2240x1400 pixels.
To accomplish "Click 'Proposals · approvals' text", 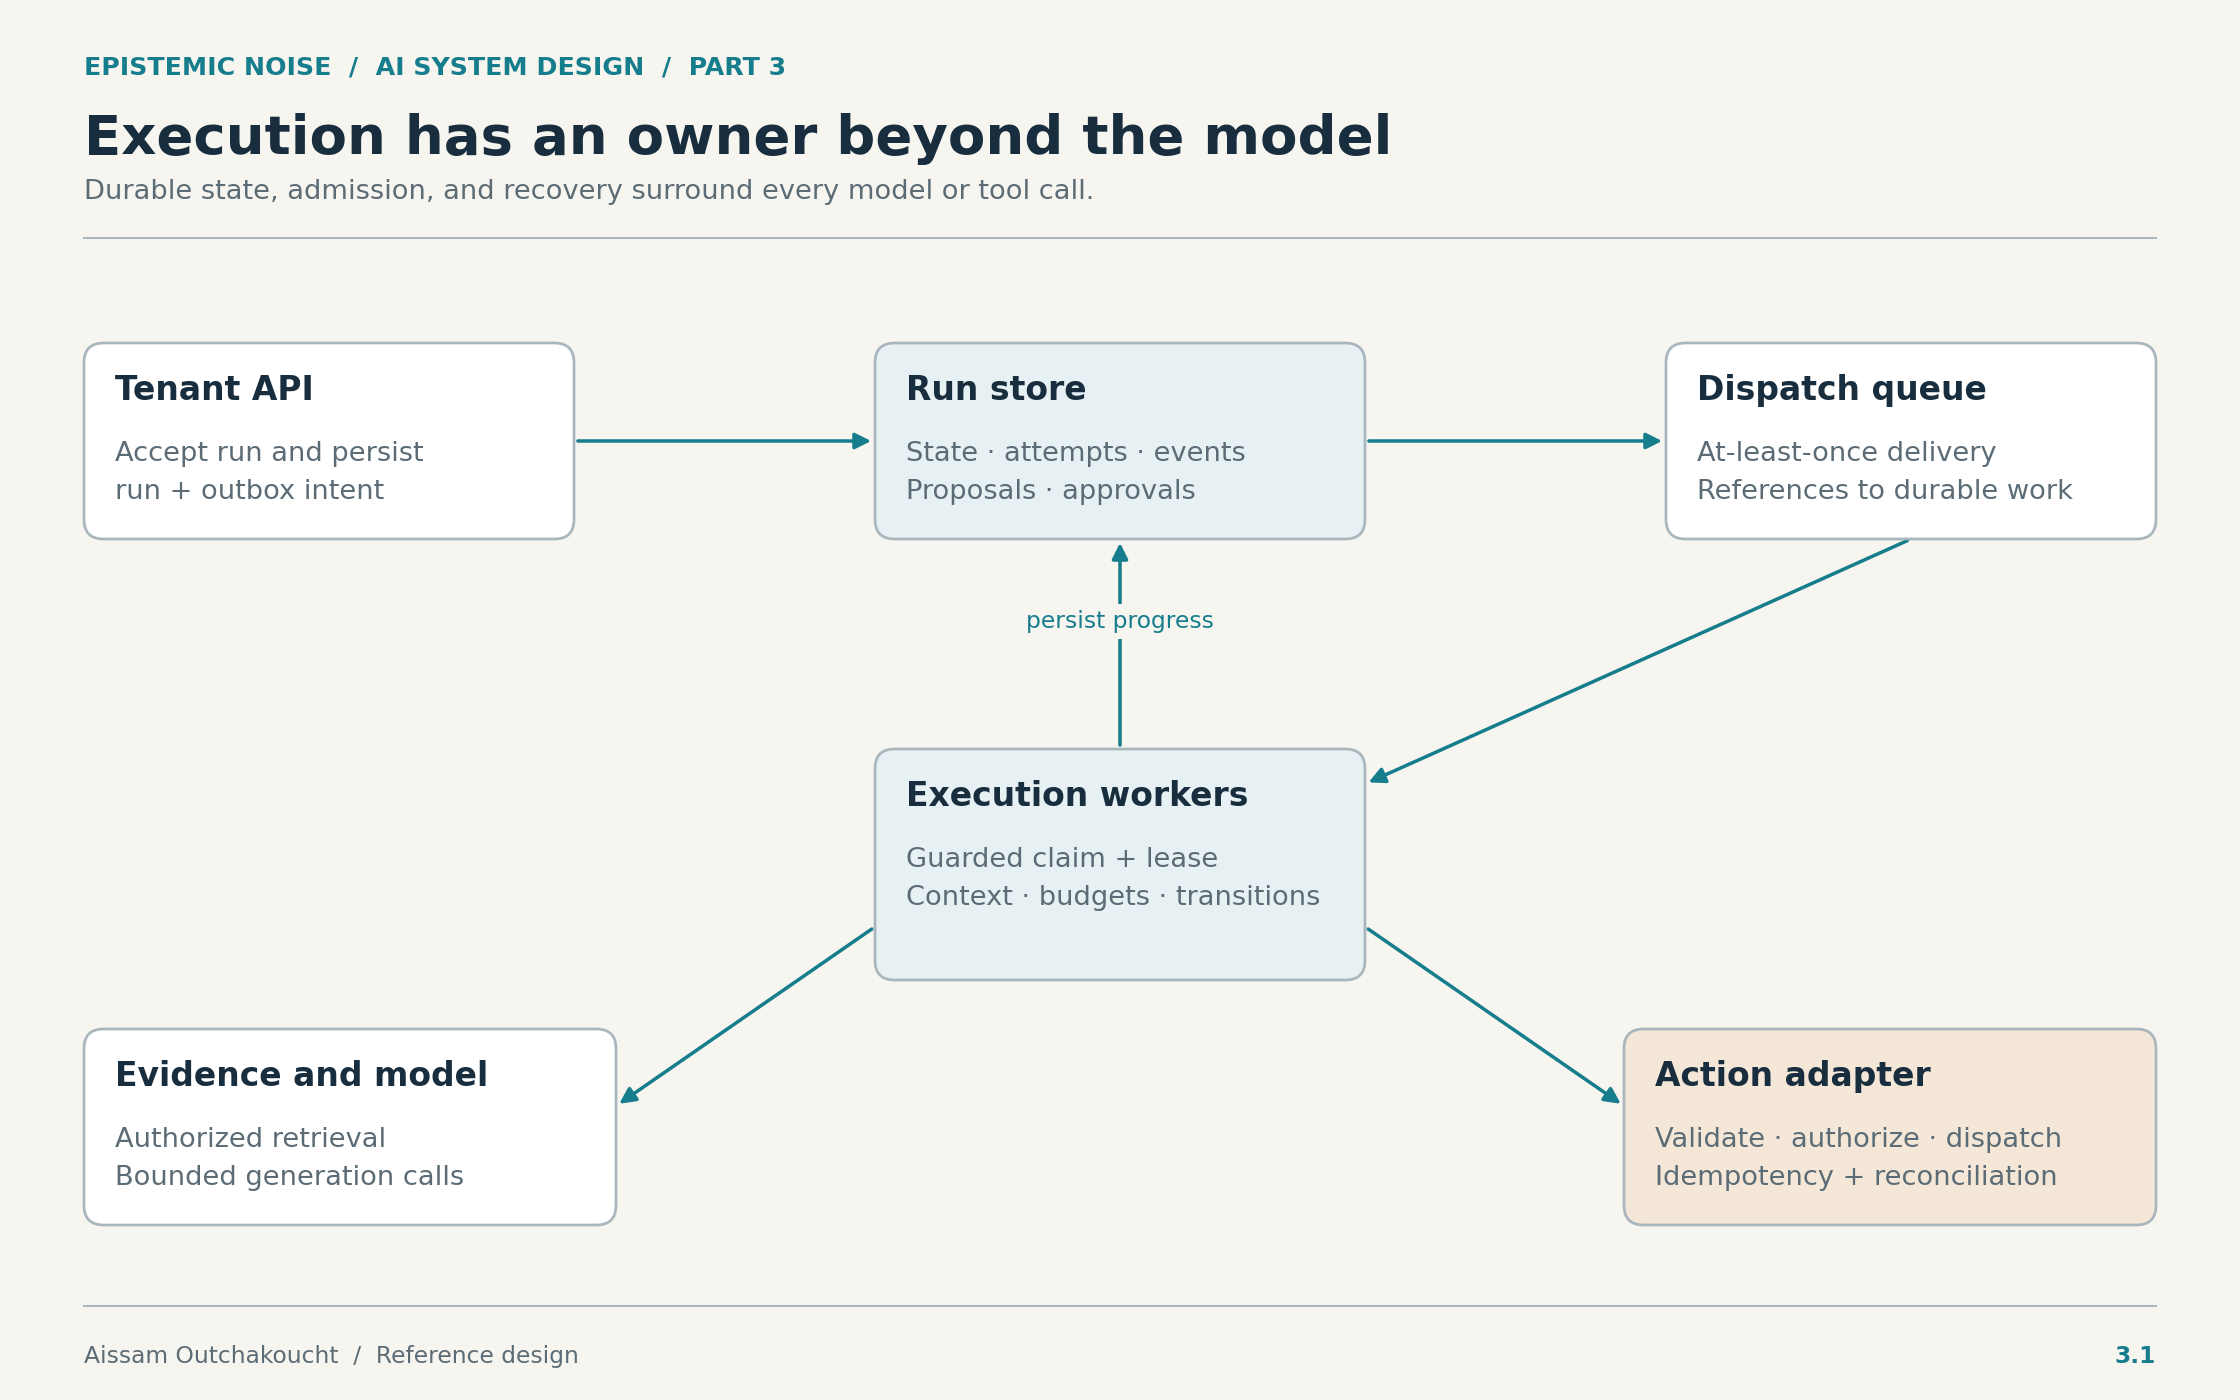I will pos(1051,491).
